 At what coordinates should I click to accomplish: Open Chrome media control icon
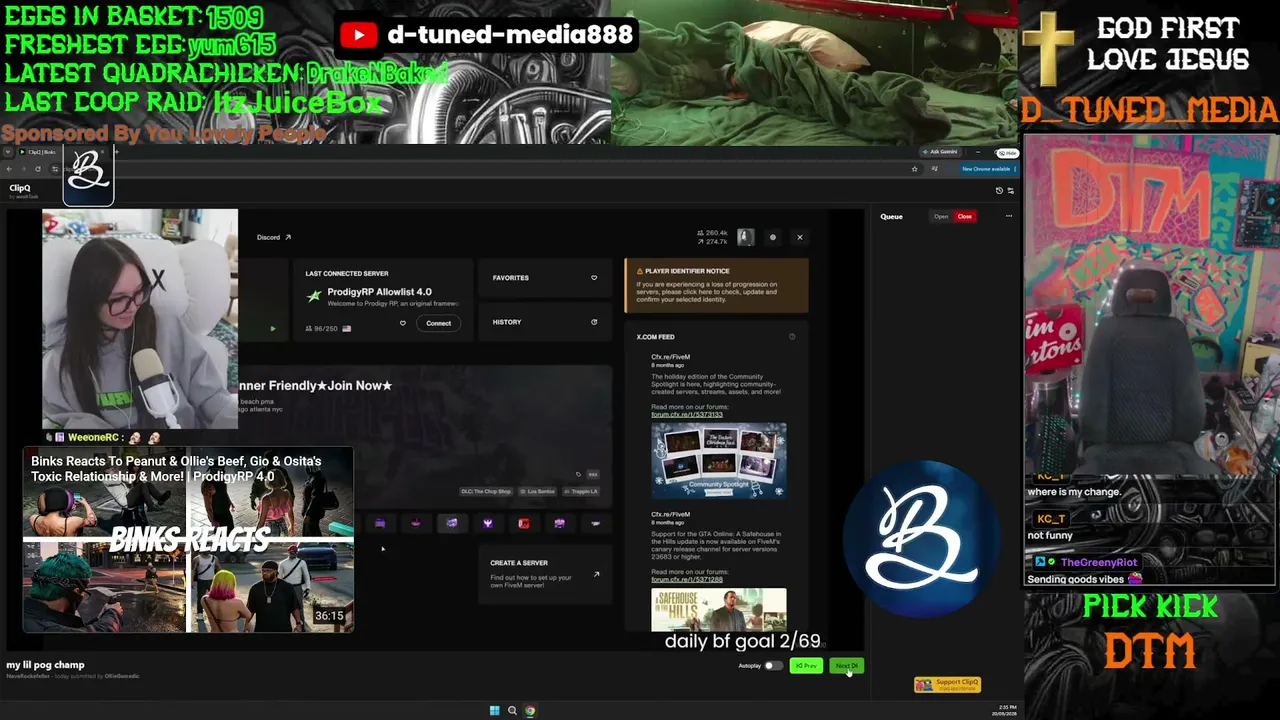(934, 169)
